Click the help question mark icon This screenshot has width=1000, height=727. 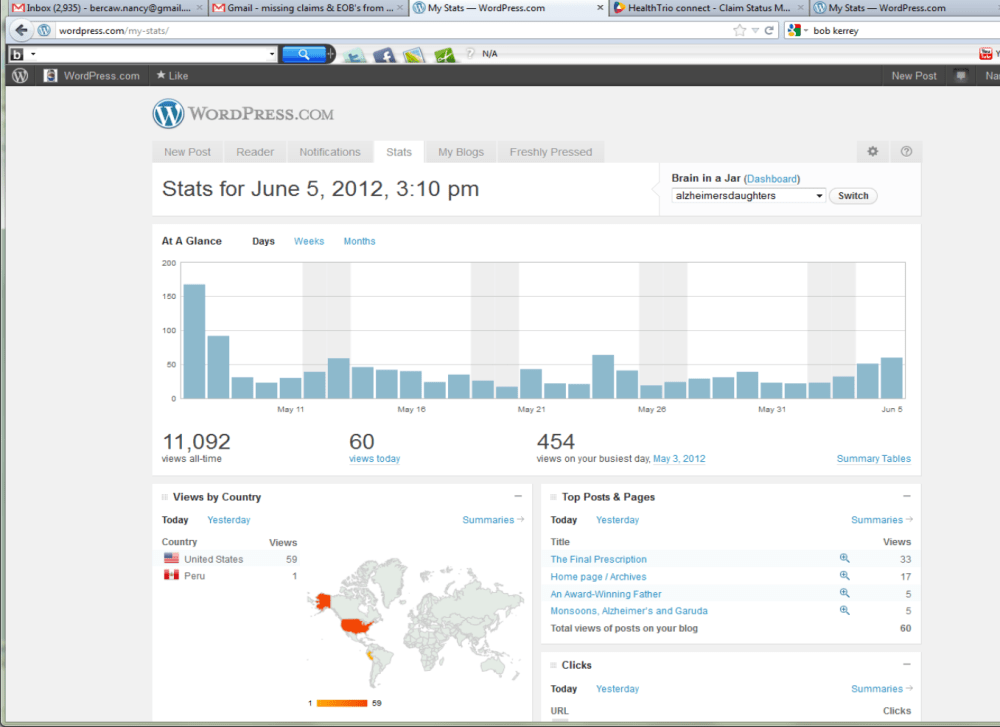click(x=906, y=152)
